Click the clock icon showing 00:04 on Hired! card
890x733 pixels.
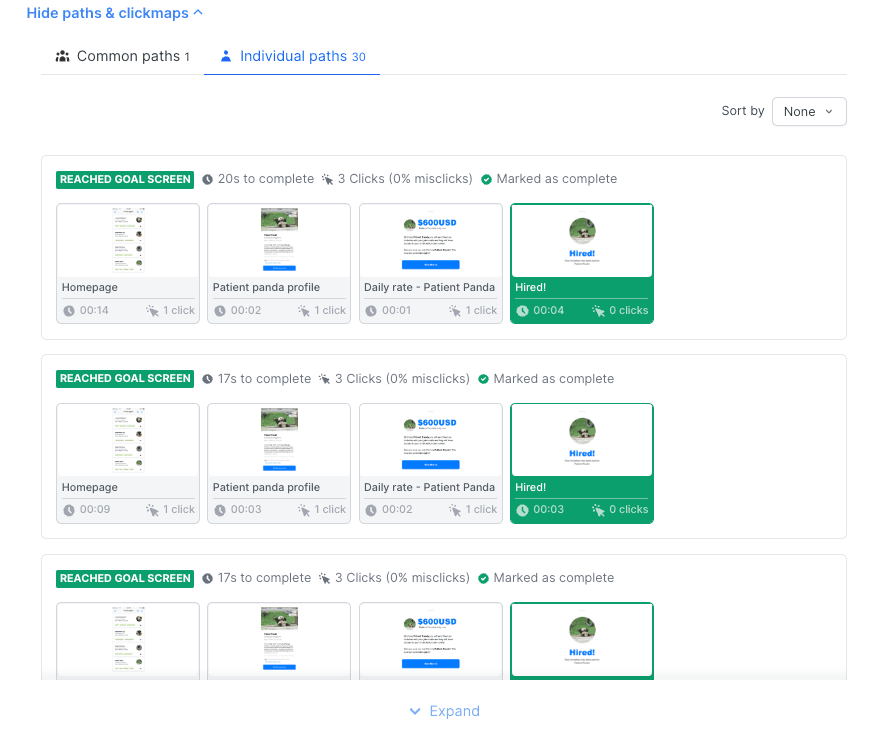[521, 311]
